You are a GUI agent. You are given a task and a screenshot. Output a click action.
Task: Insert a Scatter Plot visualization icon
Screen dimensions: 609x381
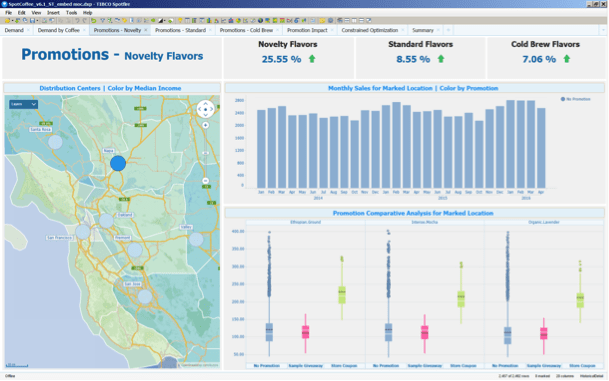245,21
